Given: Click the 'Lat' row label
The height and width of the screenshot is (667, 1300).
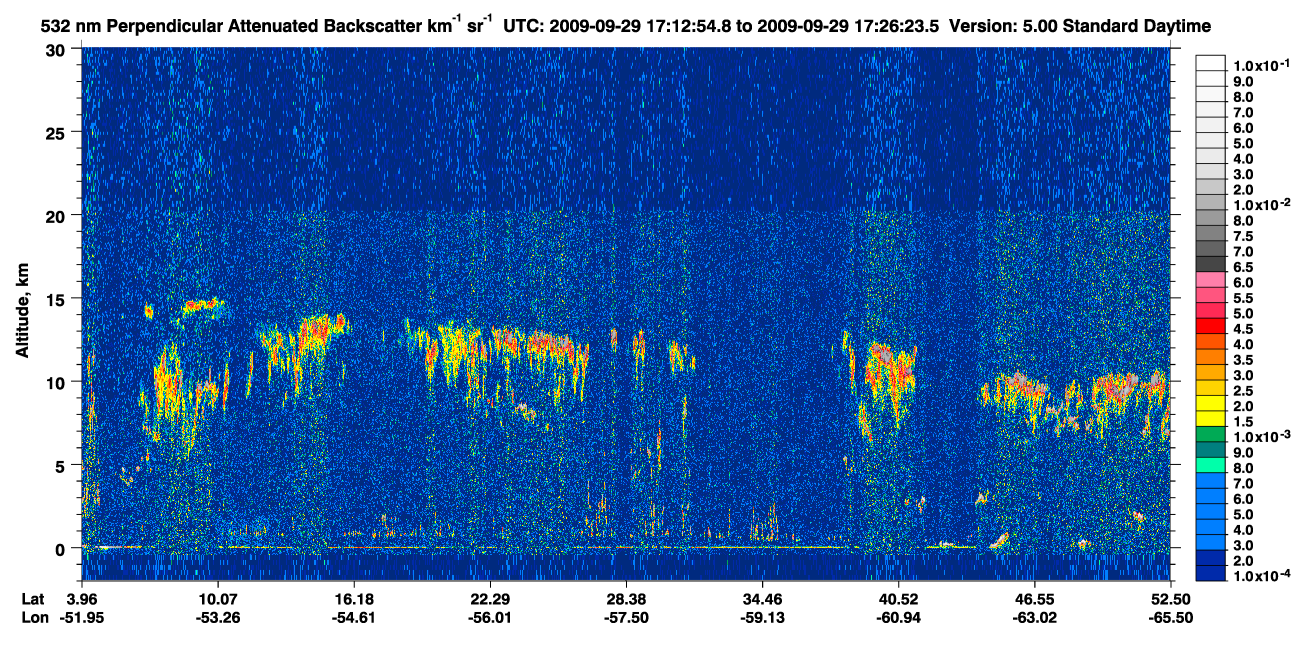Looking at the screenshot, I should (x=34, y=598).
